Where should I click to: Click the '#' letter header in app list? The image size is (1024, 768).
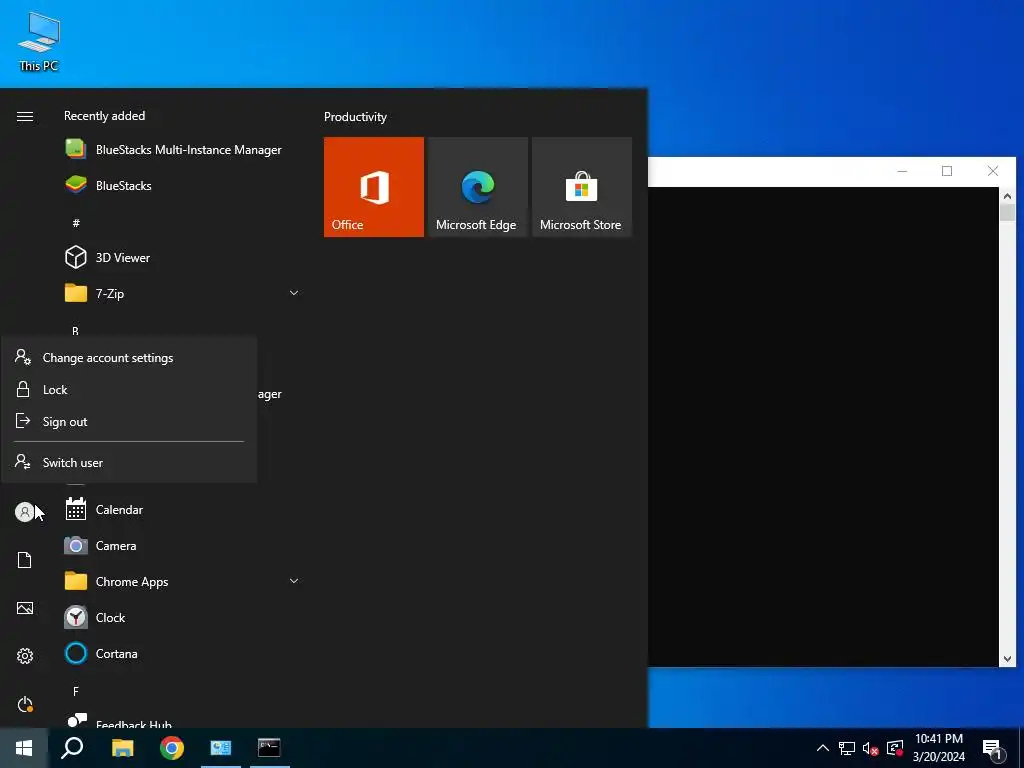coord(76,223)
